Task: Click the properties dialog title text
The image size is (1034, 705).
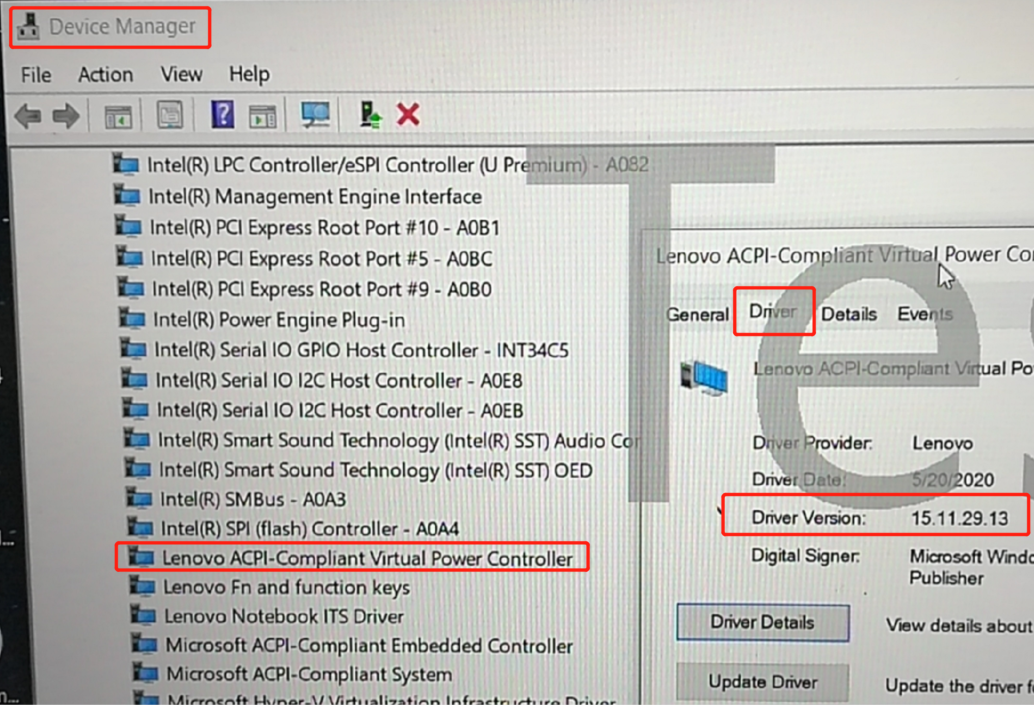Action: click(x=845, y=255)
